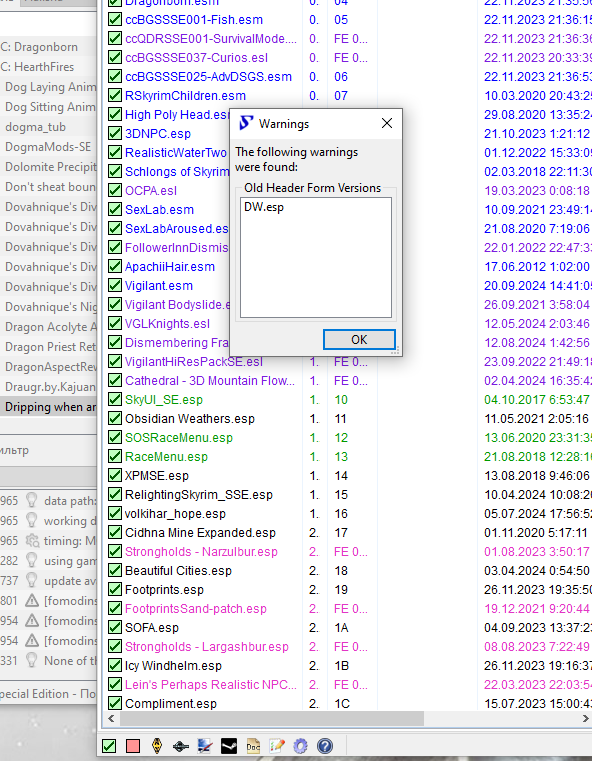The width and height of the screenshot is (592, 761).
Task: Select the RelightingSkyrim_SSE.esp plugin row
Action: click(x=199, y=495)
